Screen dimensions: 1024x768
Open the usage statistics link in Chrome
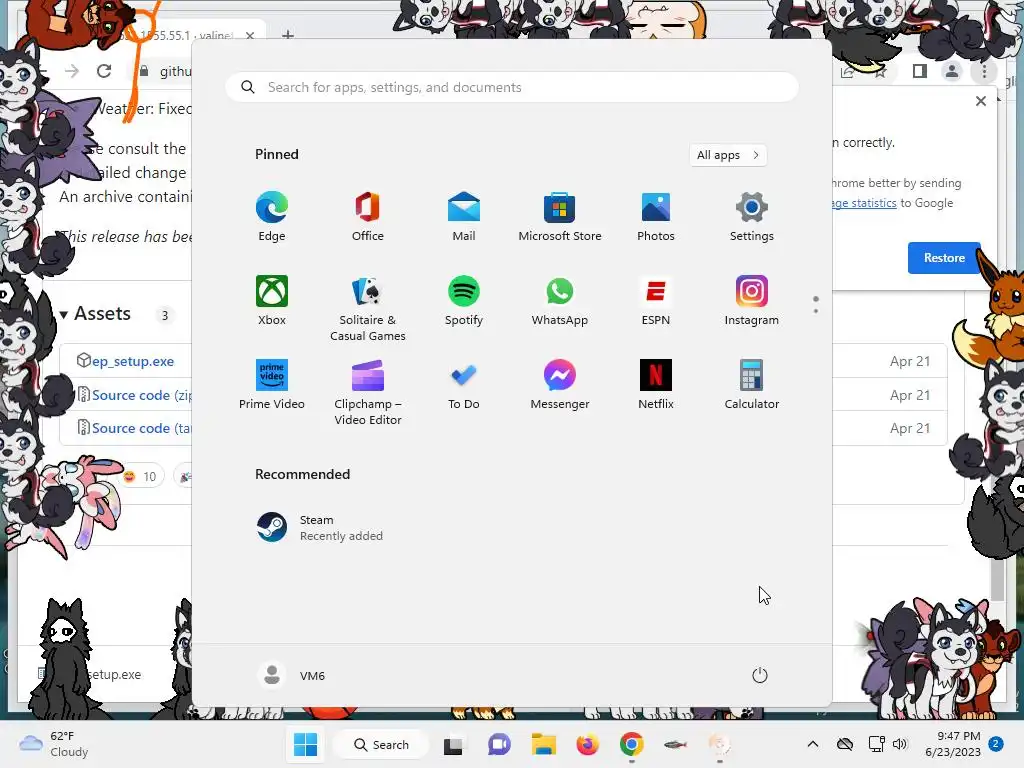pyautogui.click(x=863, y=203)
